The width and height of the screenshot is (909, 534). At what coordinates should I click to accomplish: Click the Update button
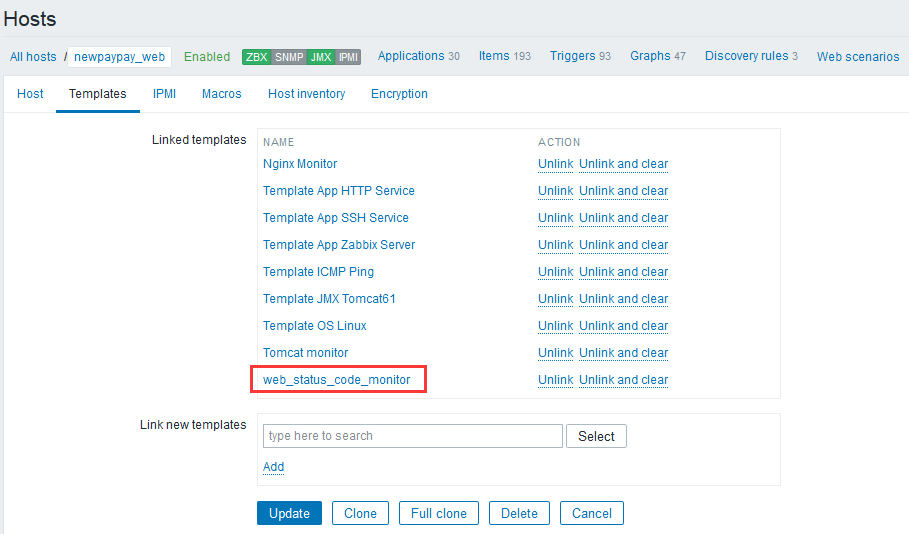(289, 513)
